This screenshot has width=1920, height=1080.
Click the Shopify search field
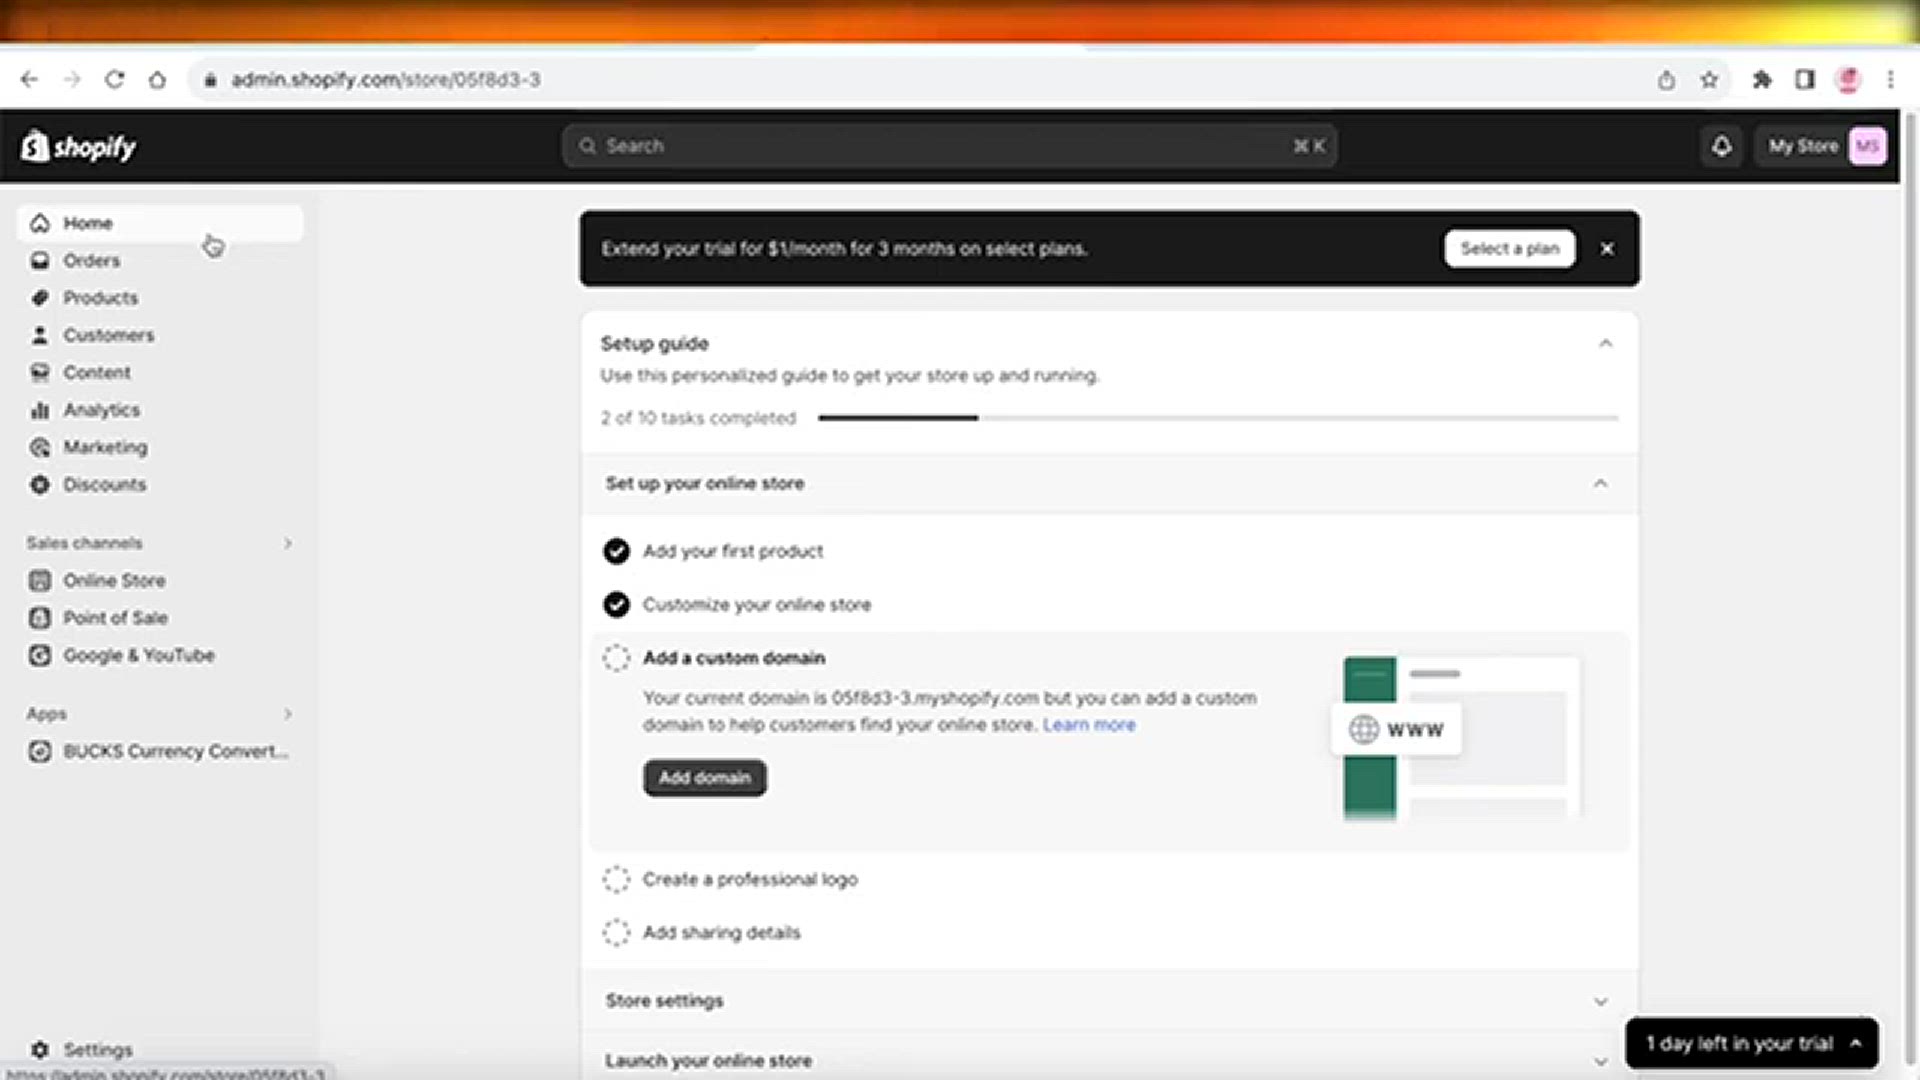[x=949, y=146]
